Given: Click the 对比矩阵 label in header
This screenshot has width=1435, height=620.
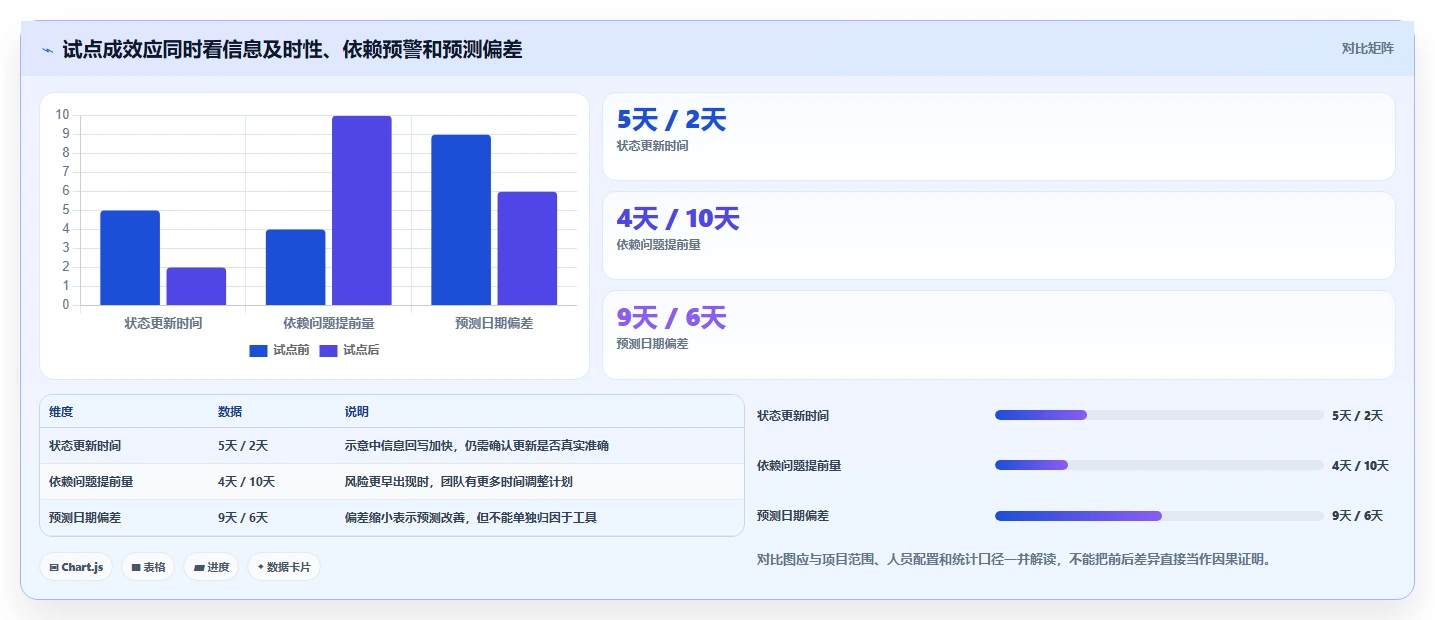Looking at the screenshot, I should pyautogui.click(x=1367, y=48).
